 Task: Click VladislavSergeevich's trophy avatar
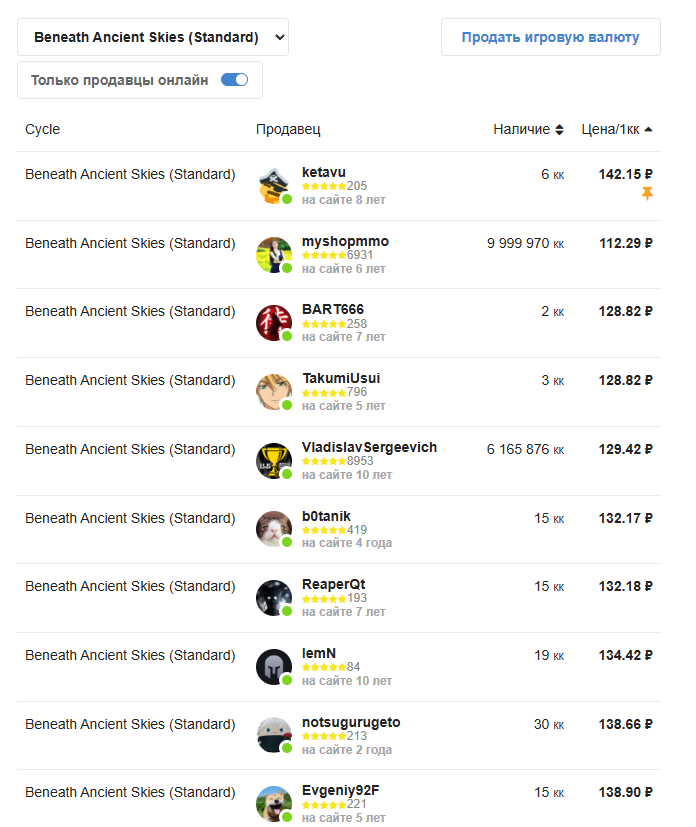[274, 461]
